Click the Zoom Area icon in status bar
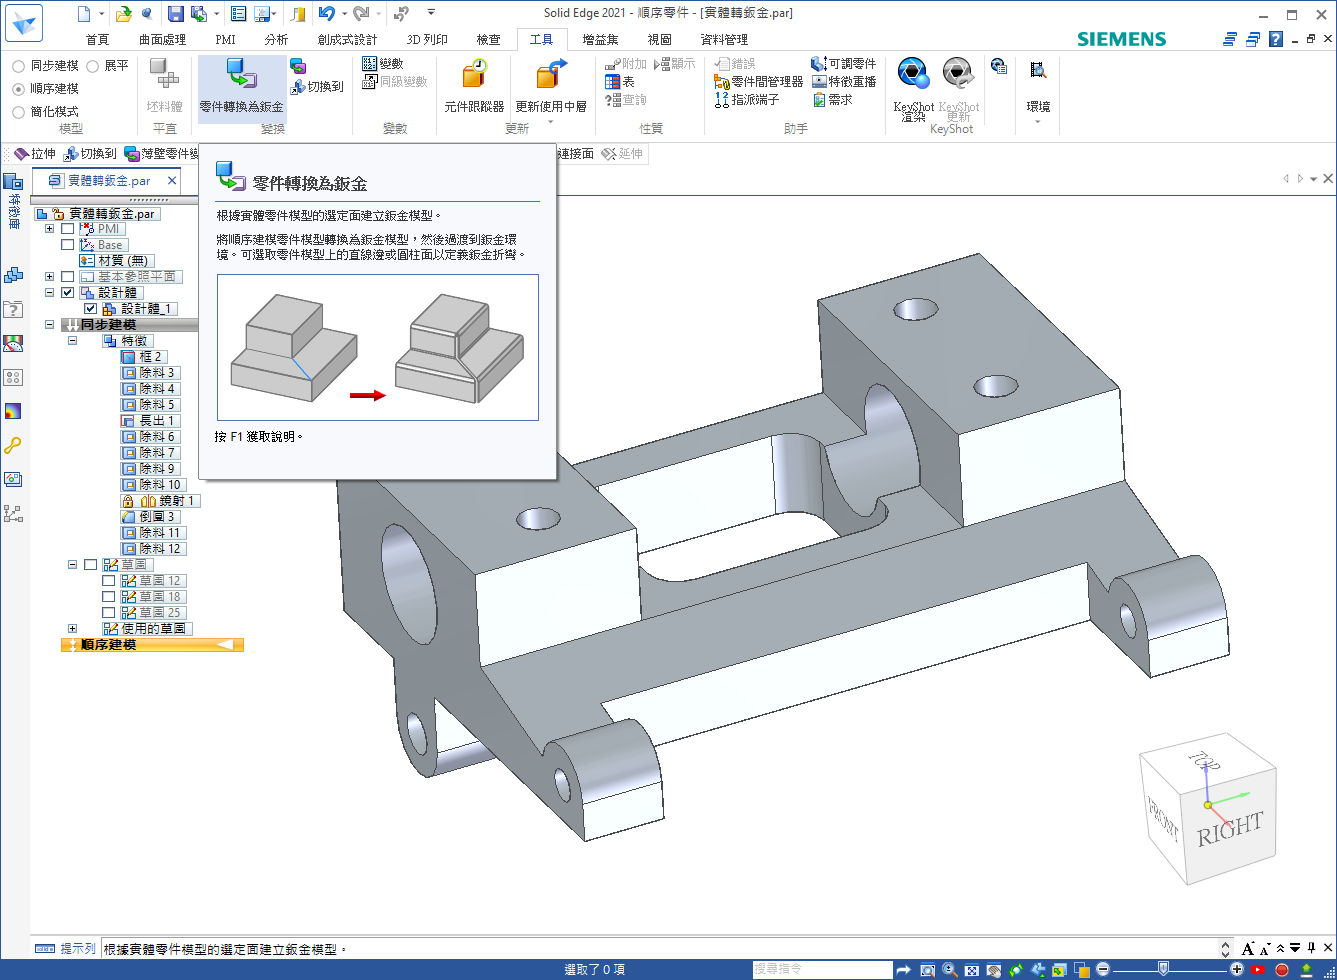 click(928, 970)
